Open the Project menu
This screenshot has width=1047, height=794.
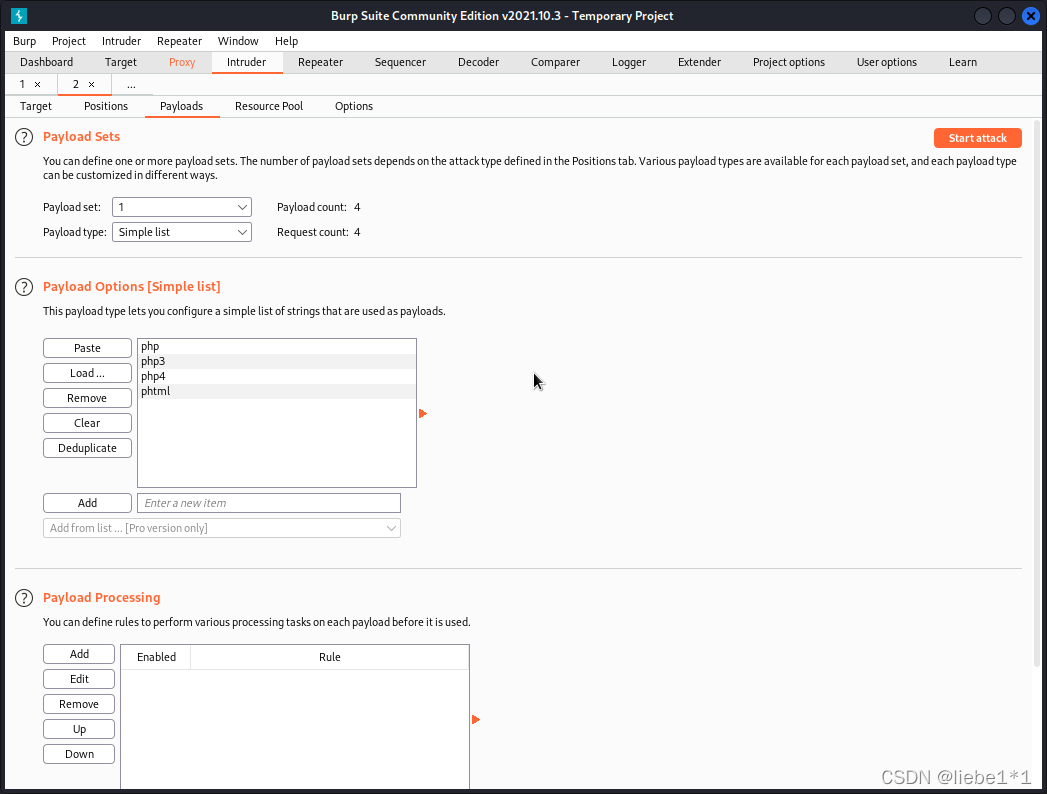[x=69, y=41]
